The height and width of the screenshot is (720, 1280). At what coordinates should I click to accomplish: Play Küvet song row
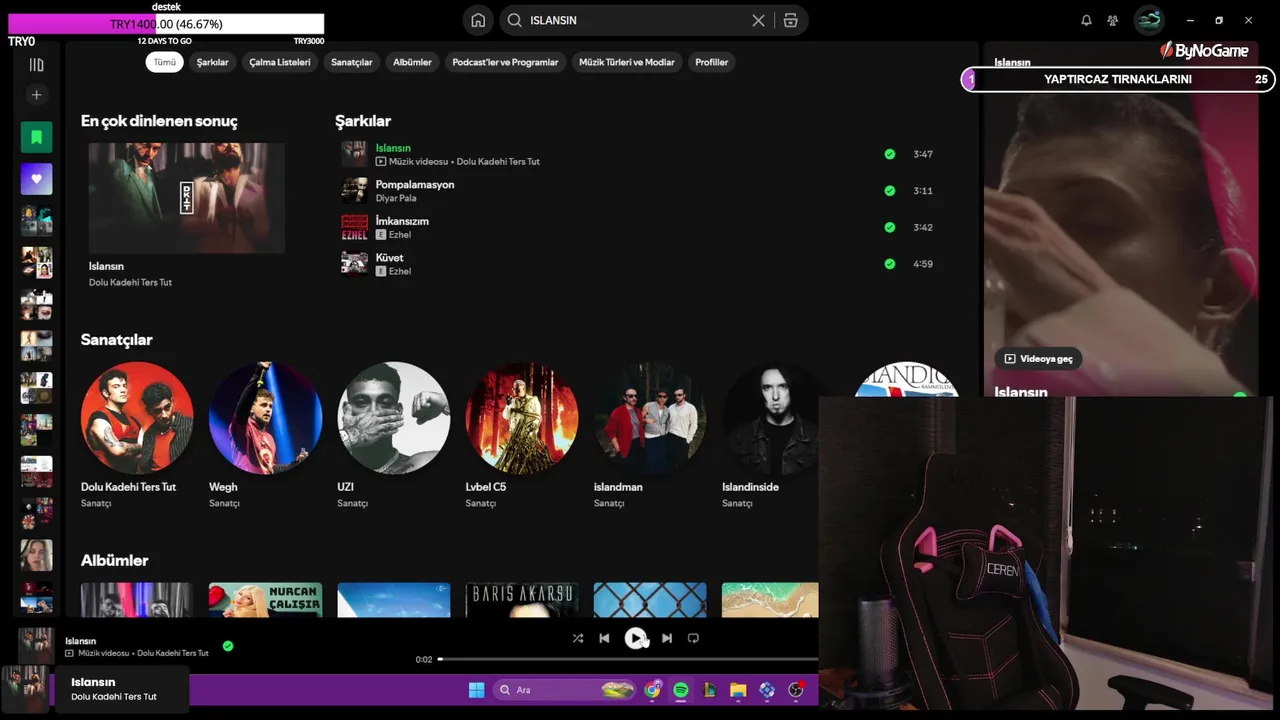[640, 264]
